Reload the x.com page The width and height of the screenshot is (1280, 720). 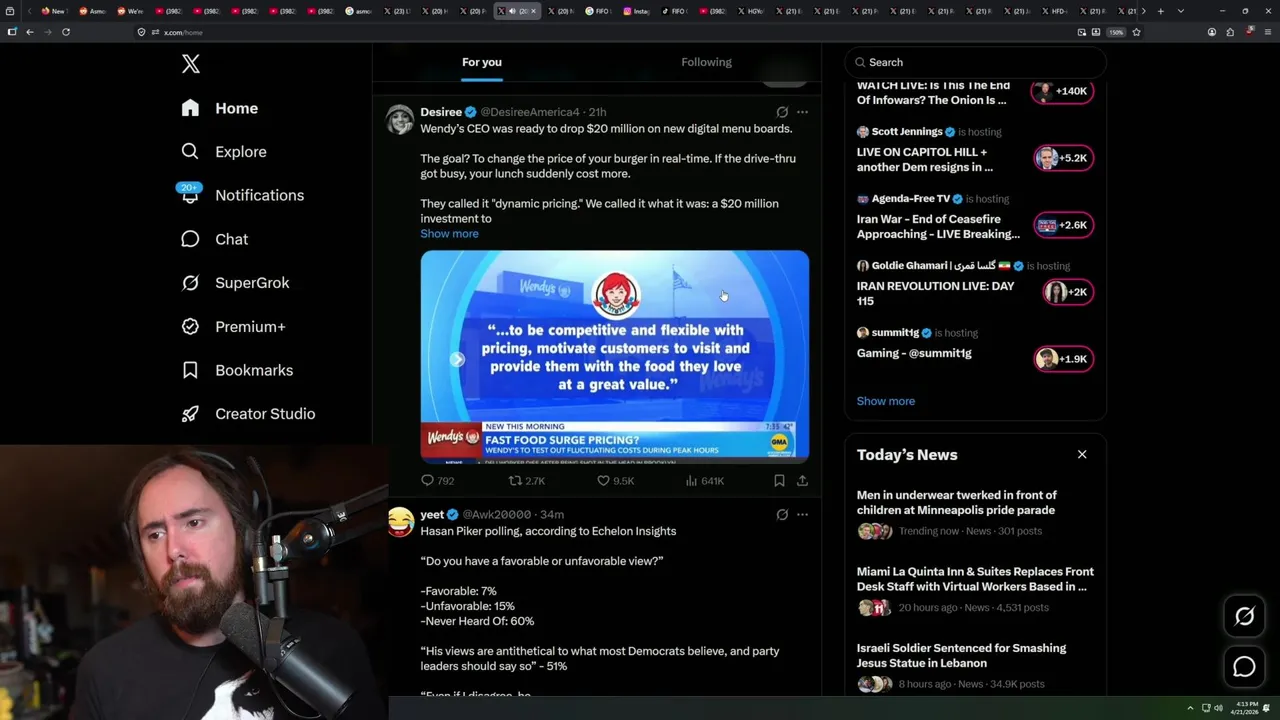(66, 32)
